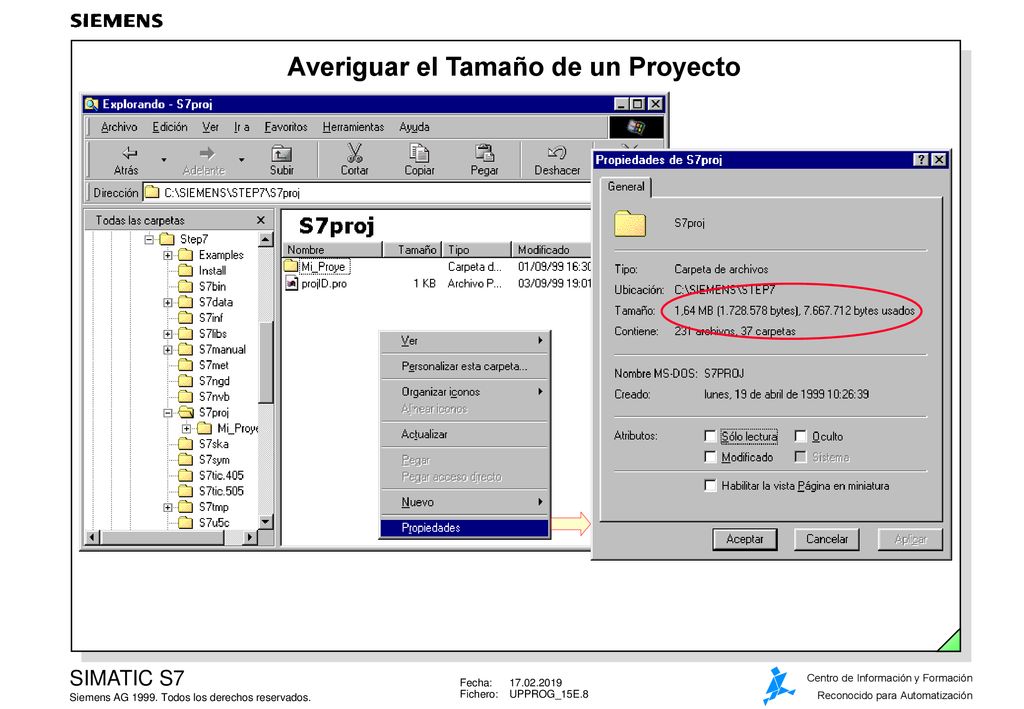The image size is (1024, 709).
Task: Select the Install folder in tree
Action: (202, 270)
